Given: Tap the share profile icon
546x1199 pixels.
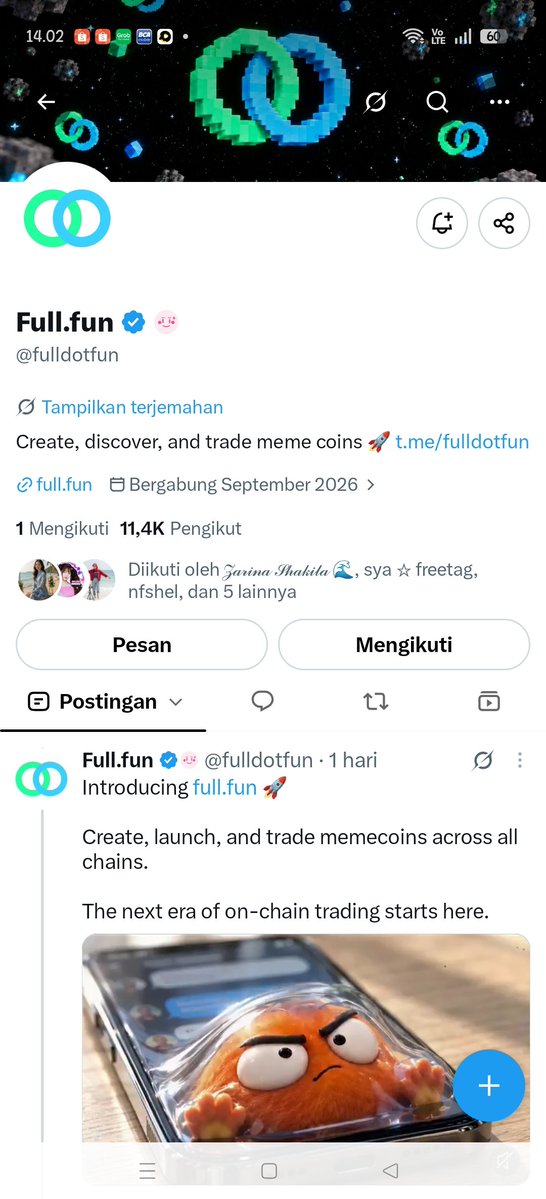Looking at the screenshot, I should coord(504,223).
